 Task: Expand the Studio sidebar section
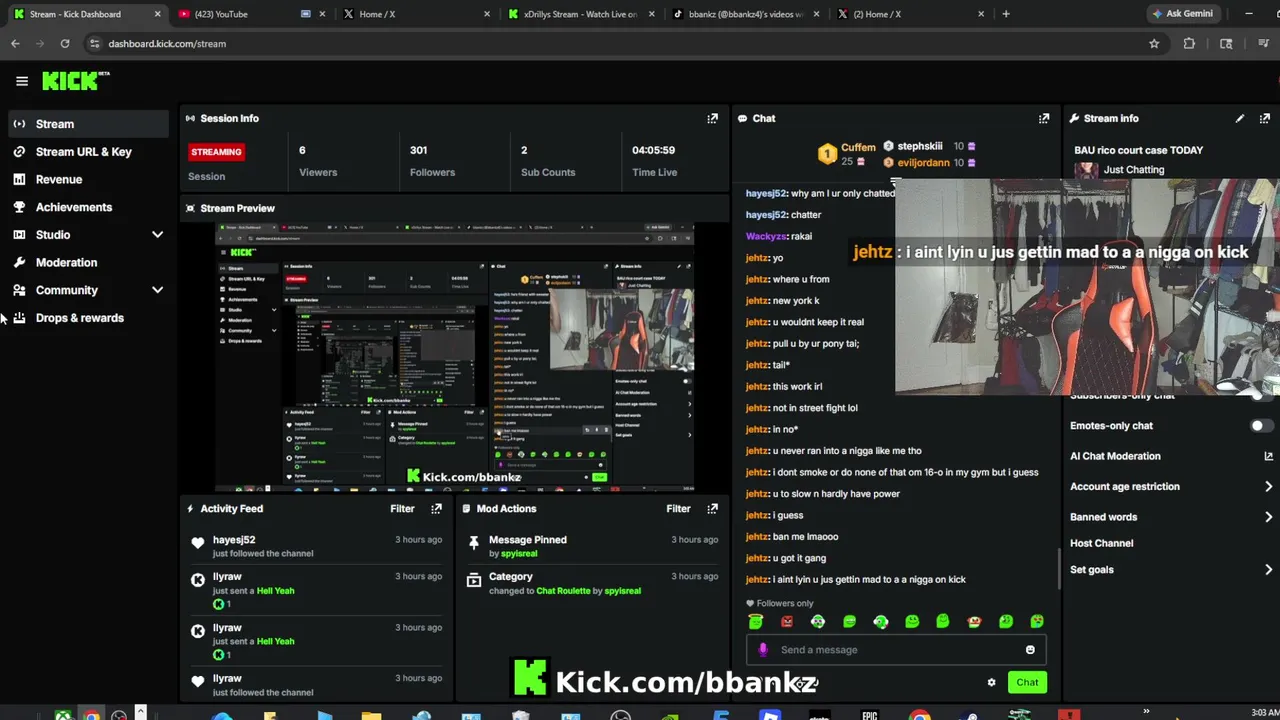click(x=157, y=235)
